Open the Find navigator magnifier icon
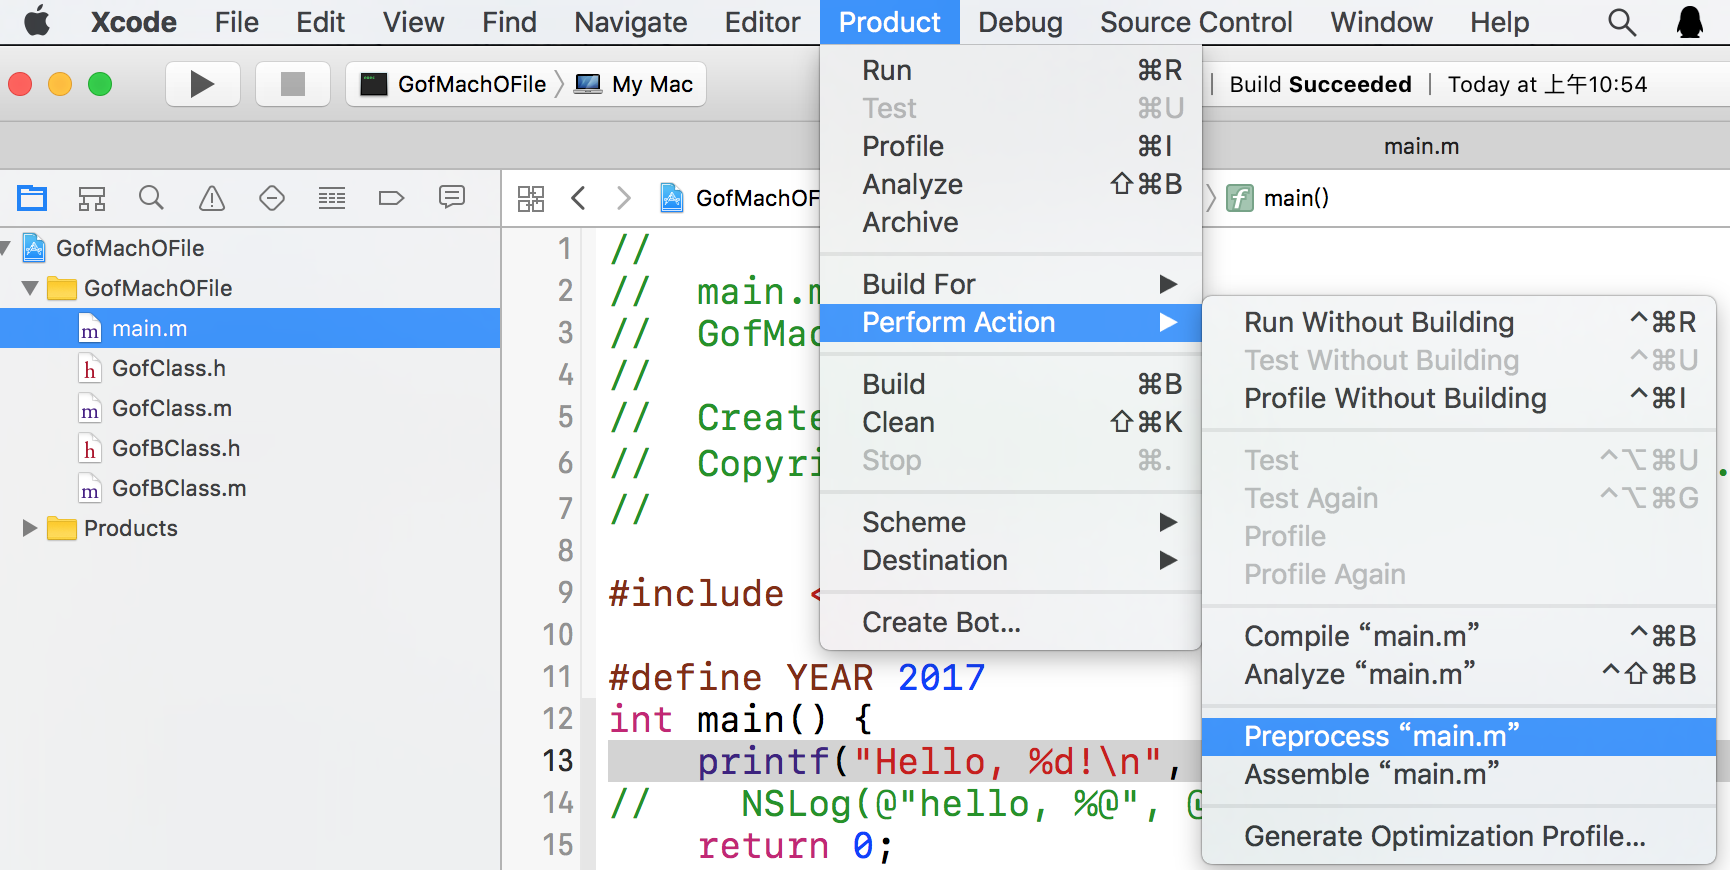 (x=151, y=198)
